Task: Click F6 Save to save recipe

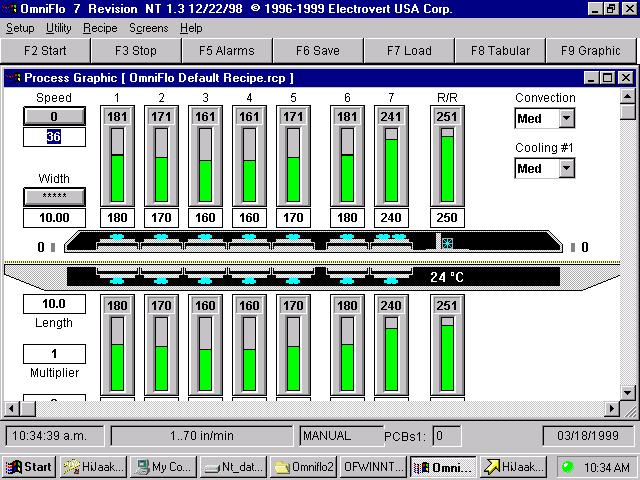Action: coord(318,51)
